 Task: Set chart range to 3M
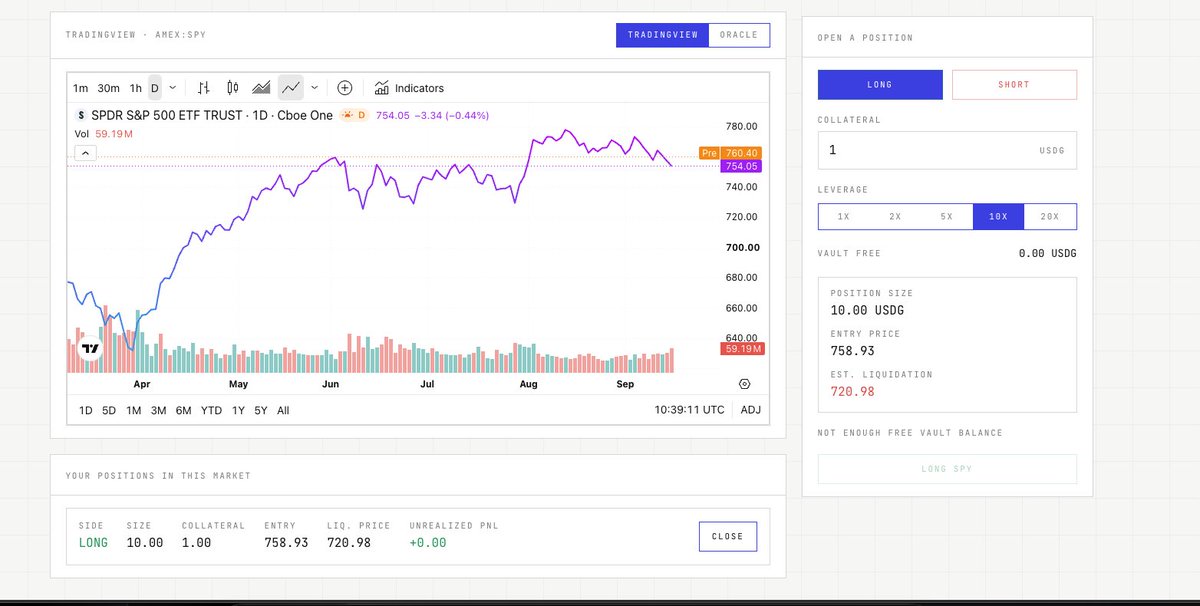[158, 410]
